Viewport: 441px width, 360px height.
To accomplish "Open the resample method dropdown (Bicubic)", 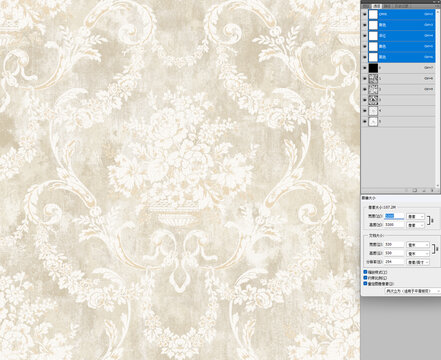I will coord(413,291).
